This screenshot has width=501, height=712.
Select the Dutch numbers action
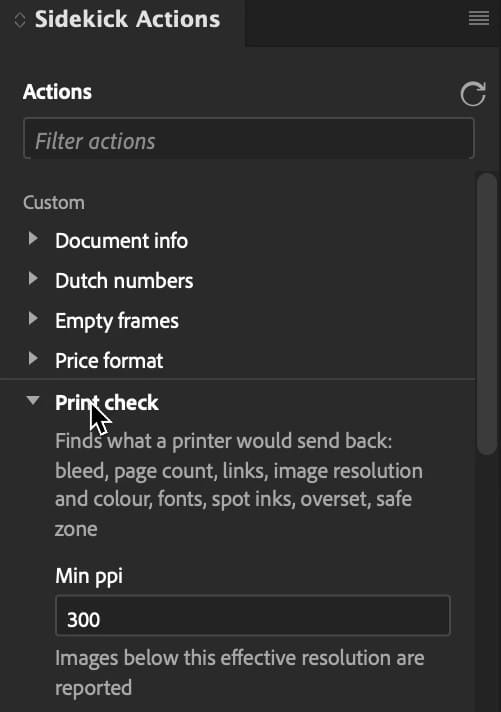[124, 281]
